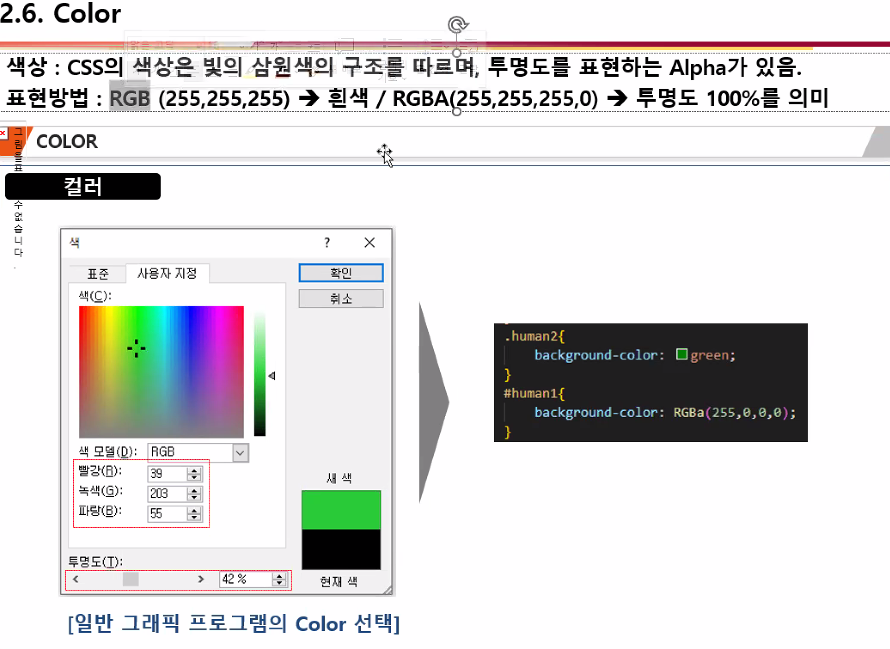Click the red X broken-image icon on orange placeholder

(4, 133)
